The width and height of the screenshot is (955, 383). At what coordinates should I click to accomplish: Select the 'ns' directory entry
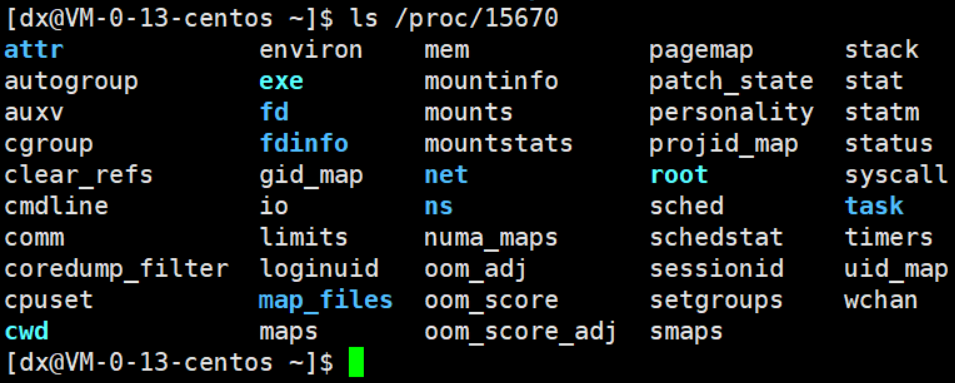tap(439, 208)
